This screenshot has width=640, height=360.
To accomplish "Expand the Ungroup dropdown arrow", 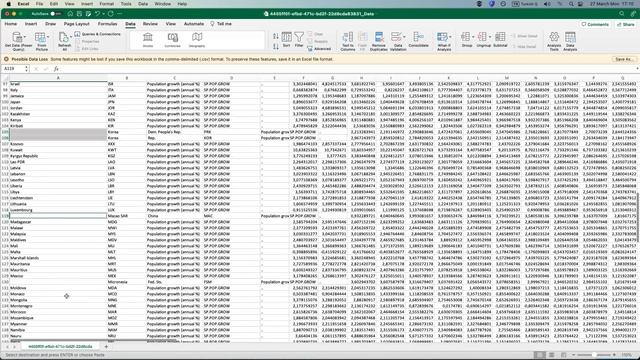I will pyautogui.click(x=490, y=37).
